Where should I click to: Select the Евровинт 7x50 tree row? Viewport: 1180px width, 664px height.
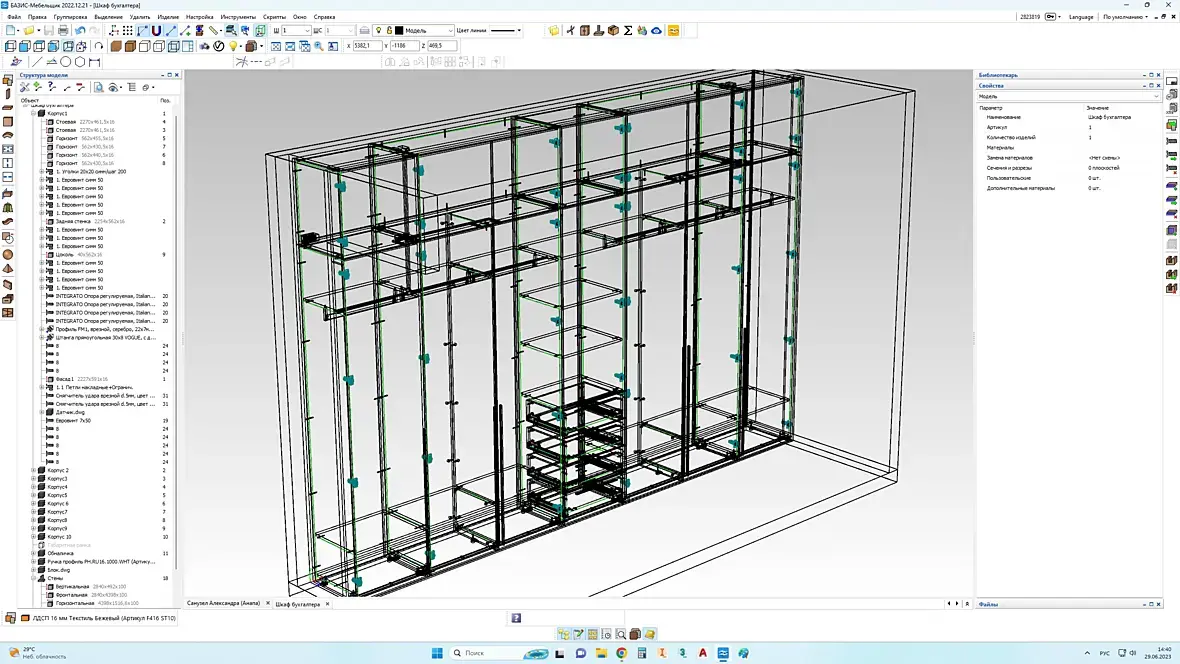[x=72, y=420]
